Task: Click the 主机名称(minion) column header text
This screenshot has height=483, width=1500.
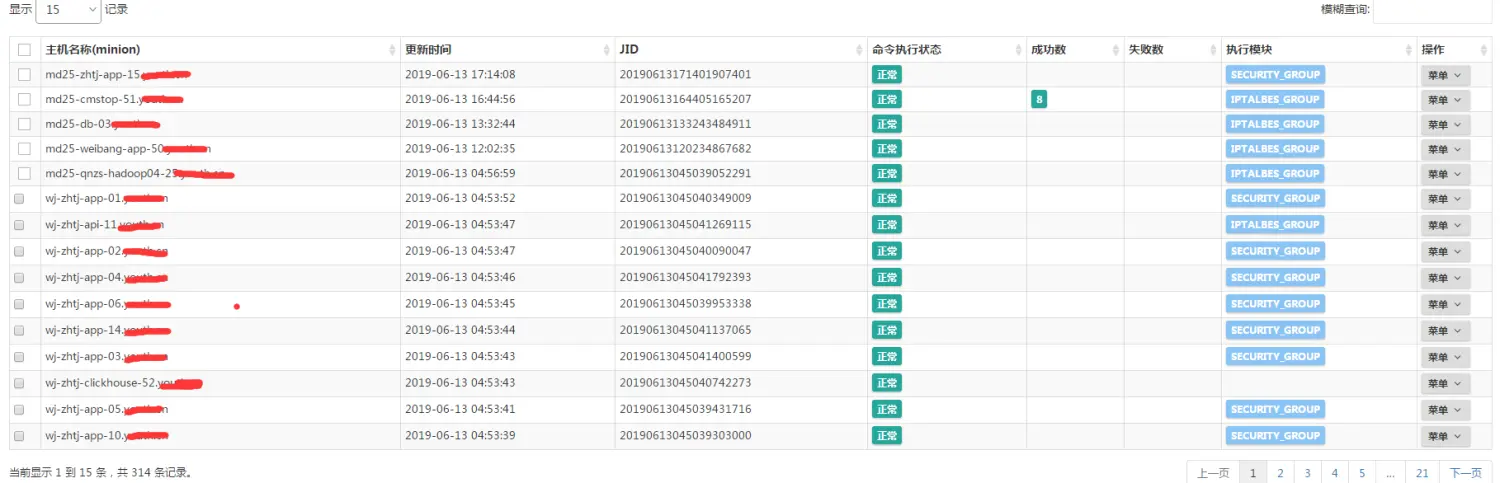Action: (x=92, y=50)
